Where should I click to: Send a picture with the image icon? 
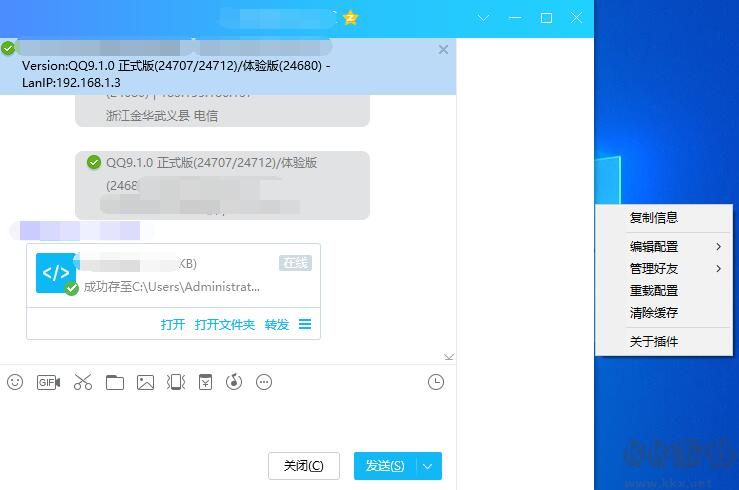click(x=145, y=382)
